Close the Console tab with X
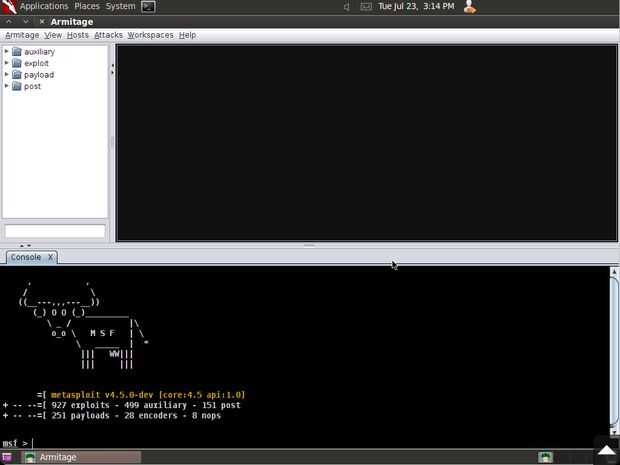The height and width of the screenshot is (465, 620). 50,257
